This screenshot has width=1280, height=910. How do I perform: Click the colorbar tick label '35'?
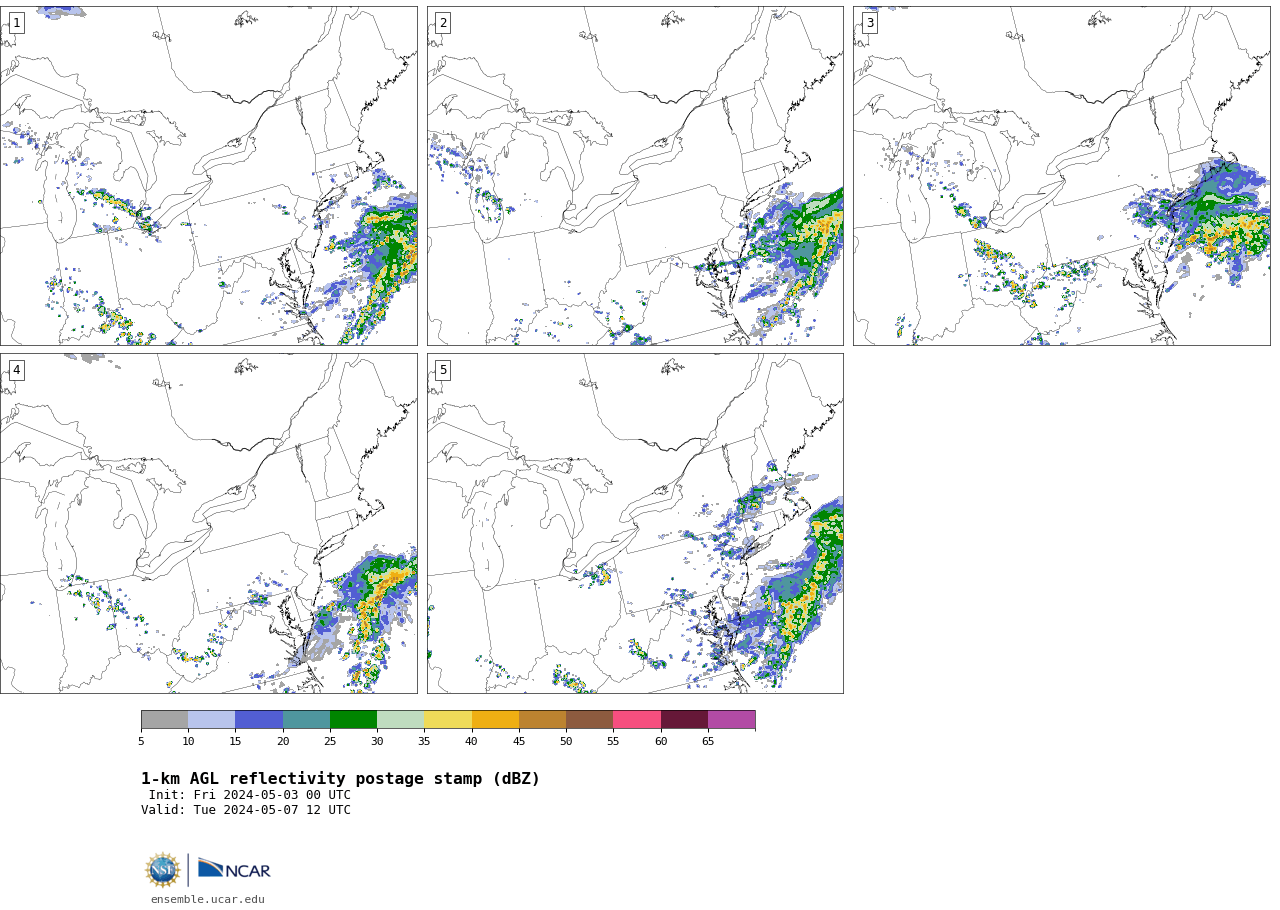click(424, 741)
